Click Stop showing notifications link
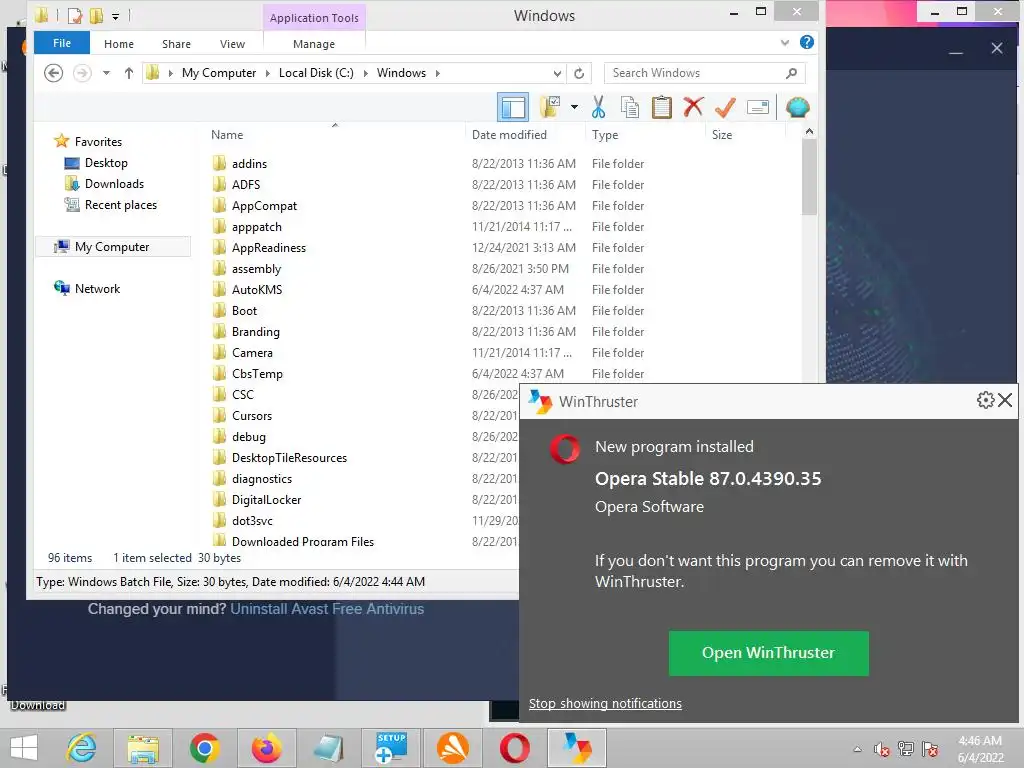 click(605, 703)
